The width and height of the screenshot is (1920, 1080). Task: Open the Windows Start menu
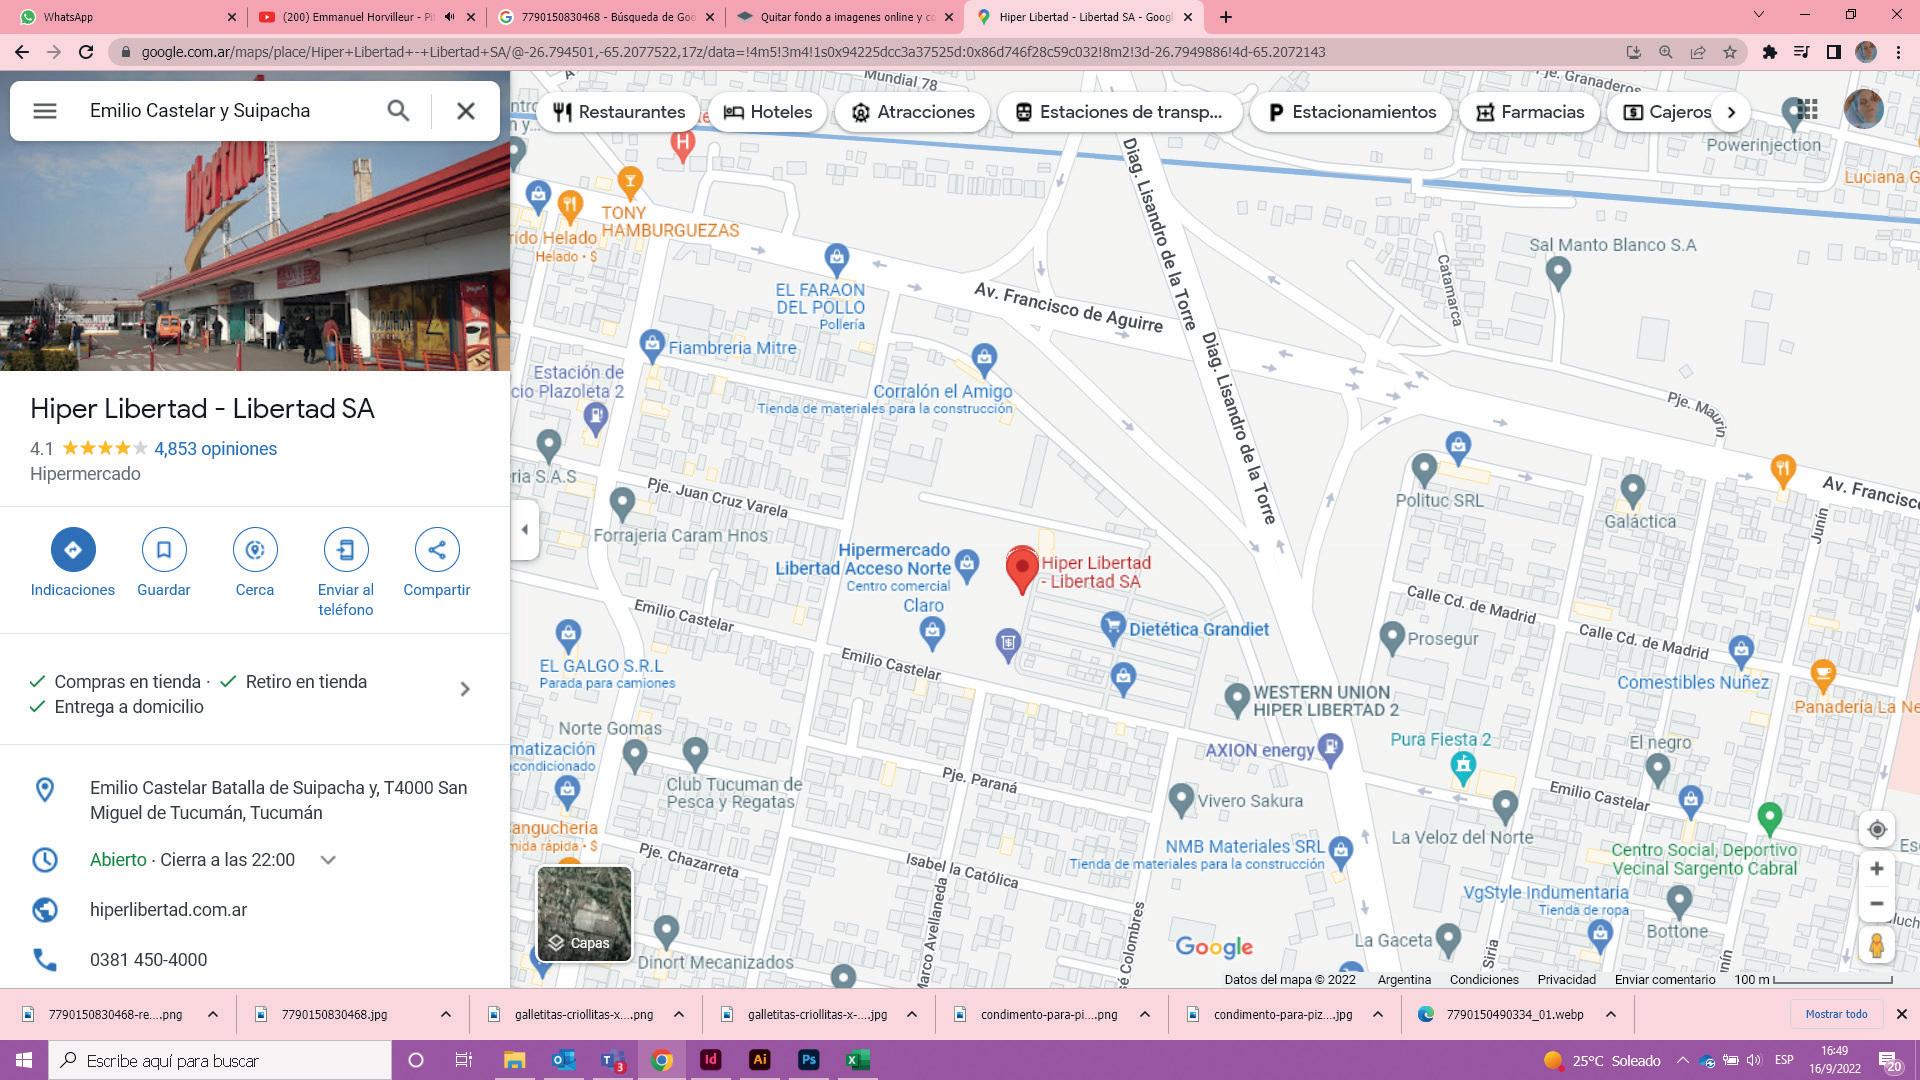[x=24, y=1060]
